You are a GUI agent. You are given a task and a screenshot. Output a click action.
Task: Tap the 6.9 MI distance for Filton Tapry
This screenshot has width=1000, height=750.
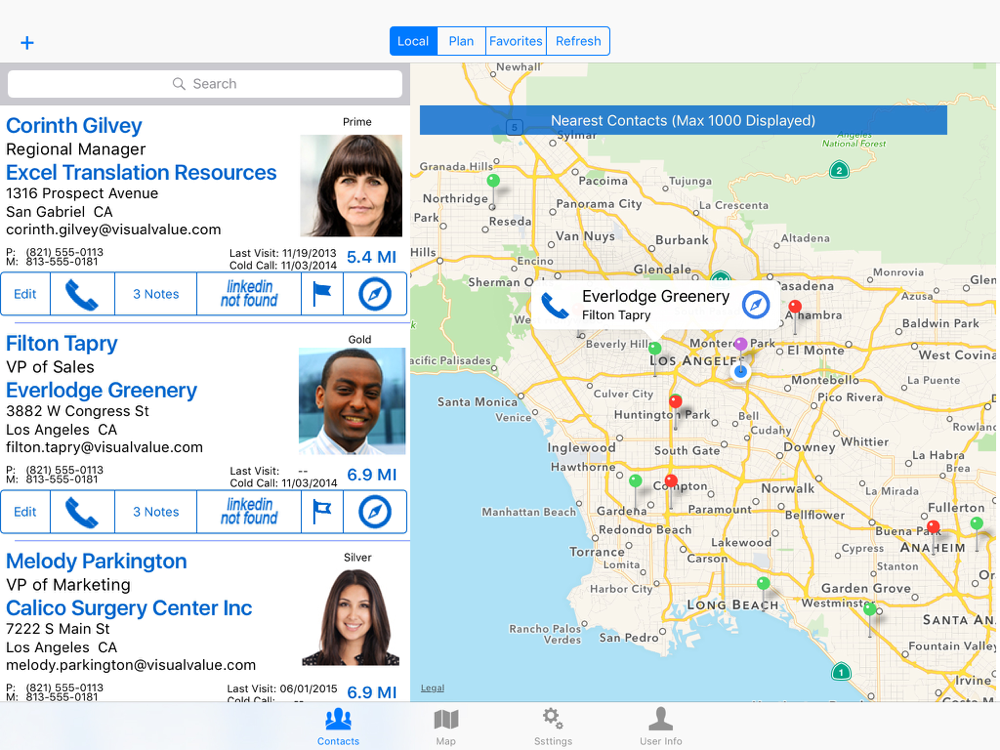372,474
